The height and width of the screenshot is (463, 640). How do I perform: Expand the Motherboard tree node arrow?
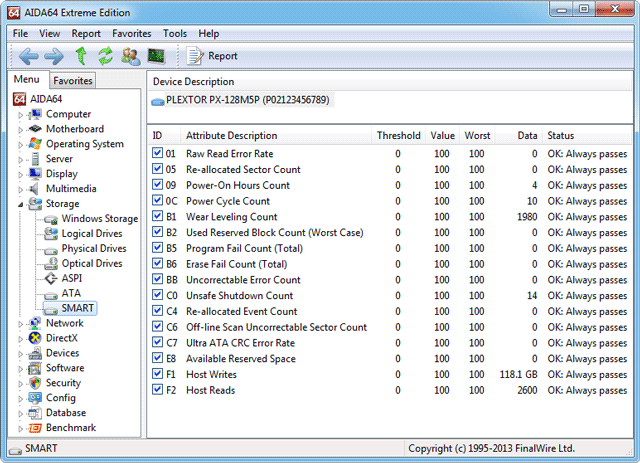(x=20, y=130)
